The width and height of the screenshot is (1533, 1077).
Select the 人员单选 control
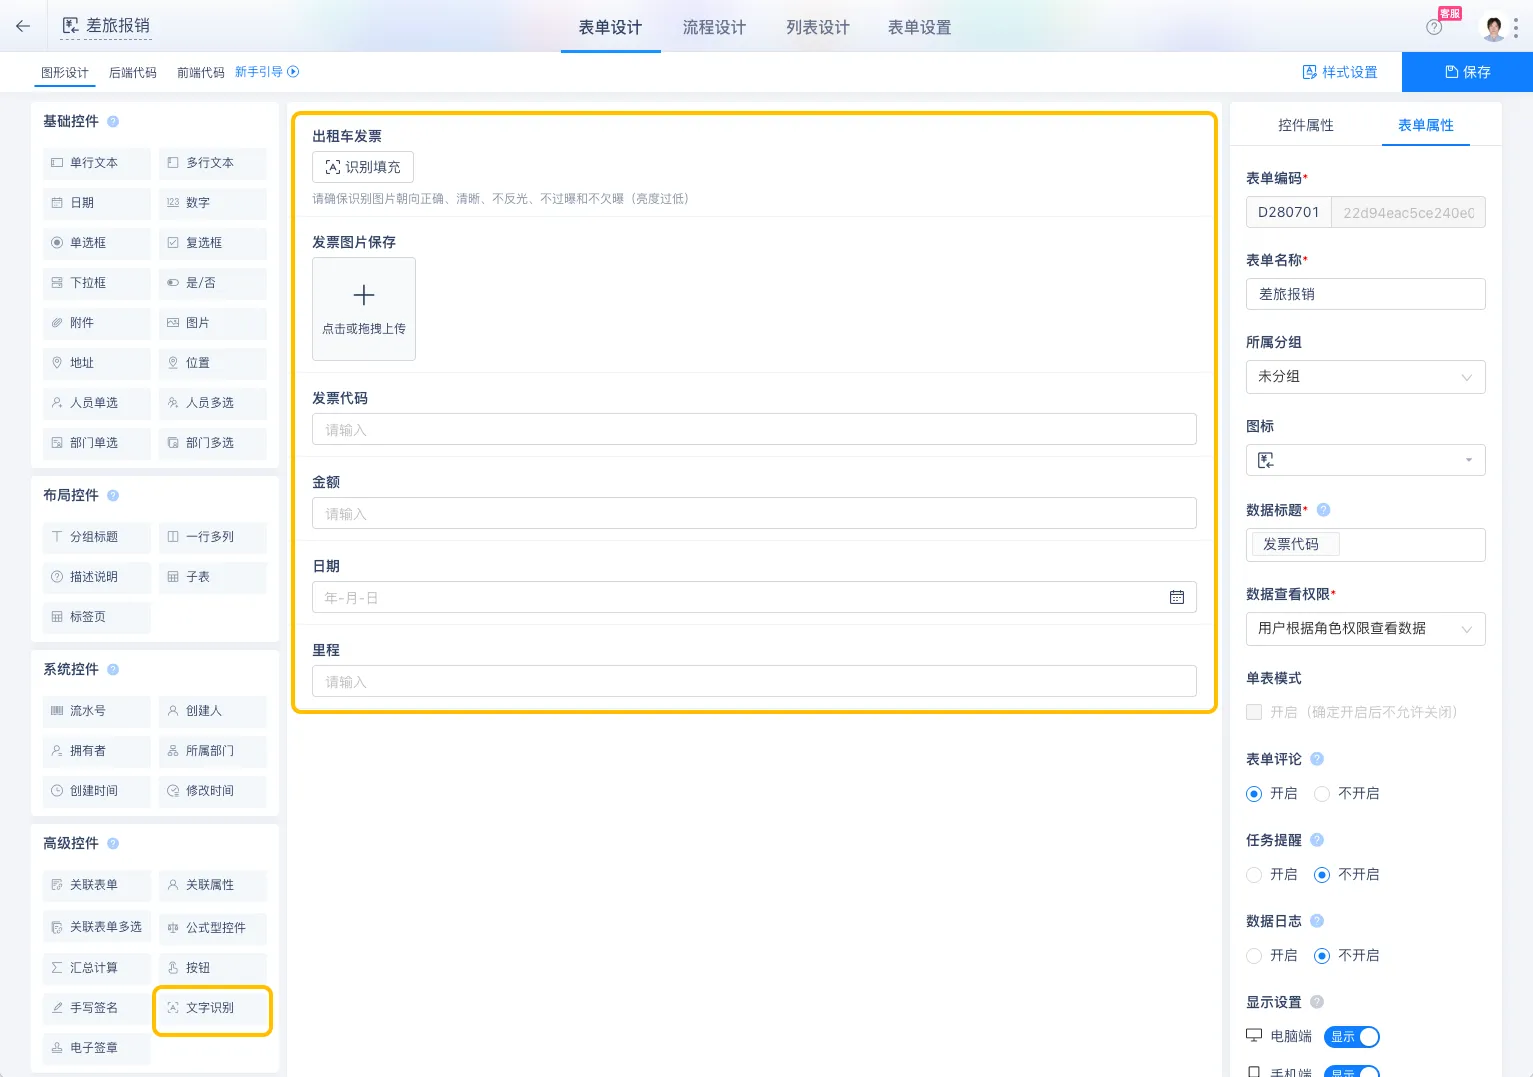click(97, 403)
